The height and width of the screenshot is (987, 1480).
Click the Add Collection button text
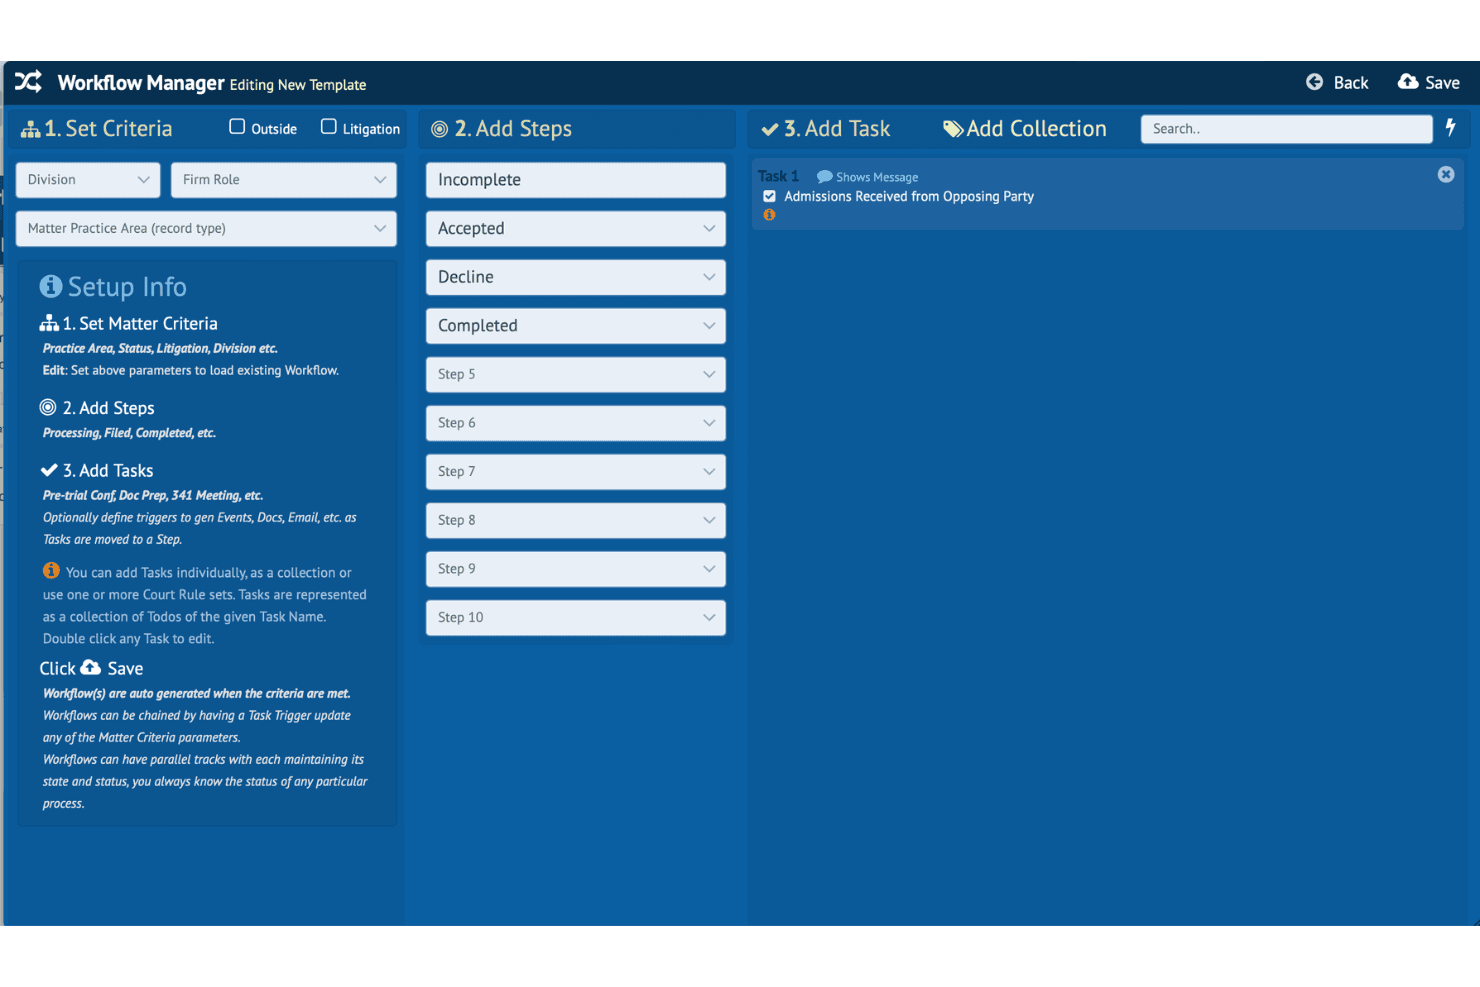[x=1036, y=129]
